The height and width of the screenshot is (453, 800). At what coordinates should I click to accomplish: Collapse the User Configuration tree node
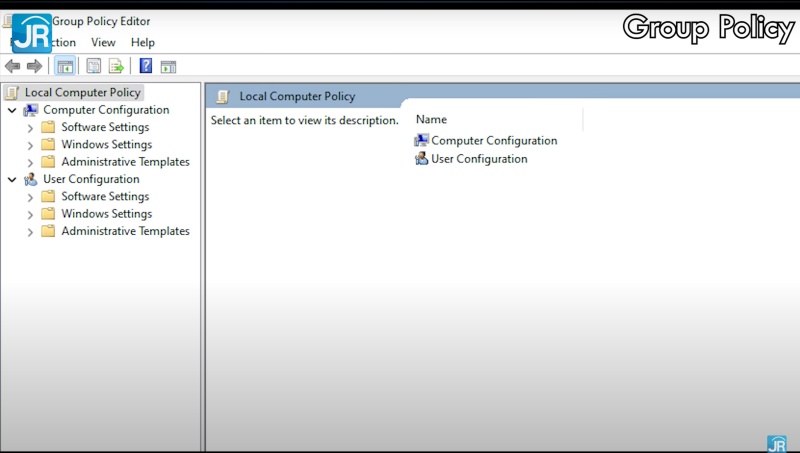(x=12, y=179)
